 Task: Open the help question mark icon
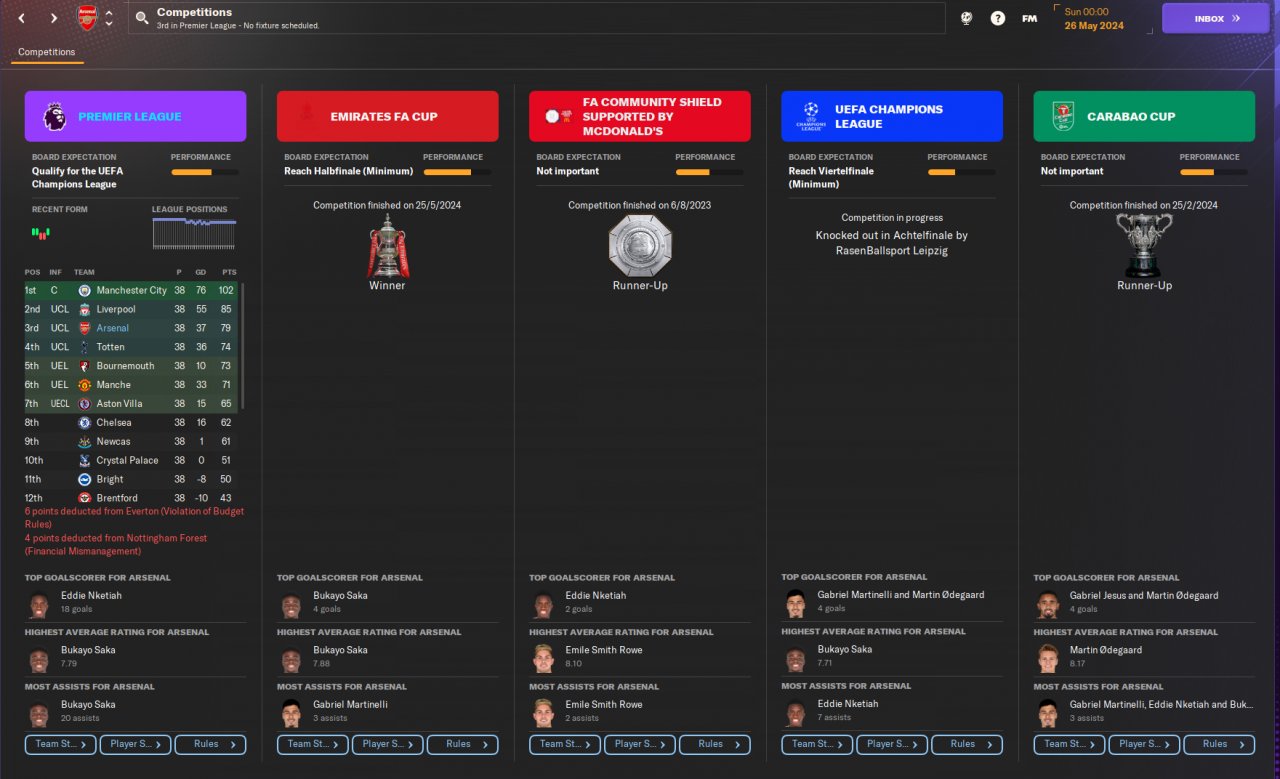click(x=997, y=18)
